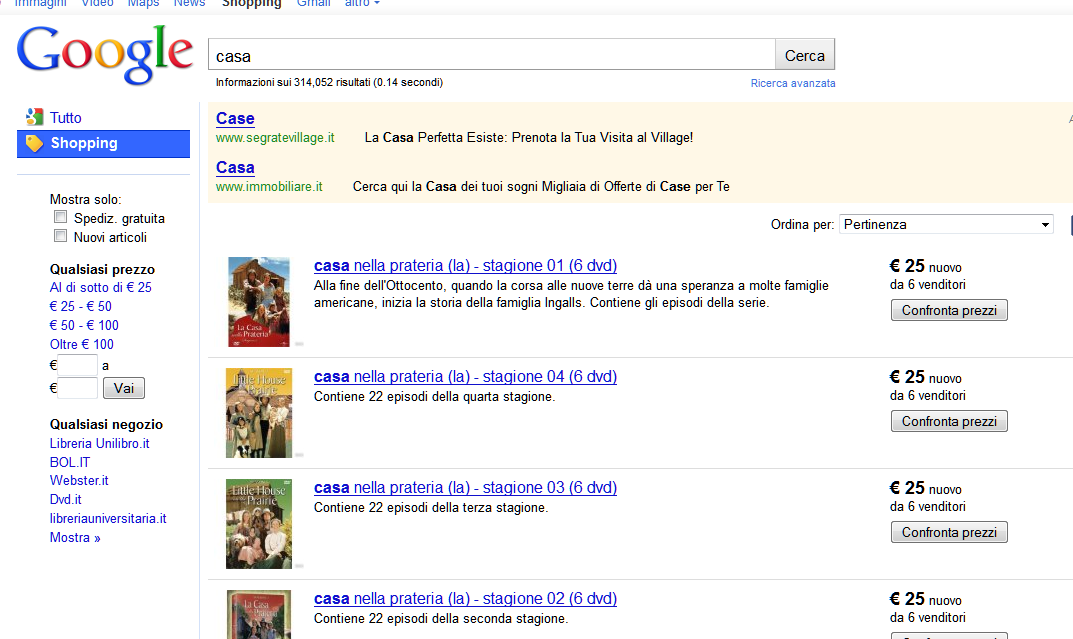Filter price € 50 - € 100
This screenshot has width=1073, height=639.
coord(83,326)
